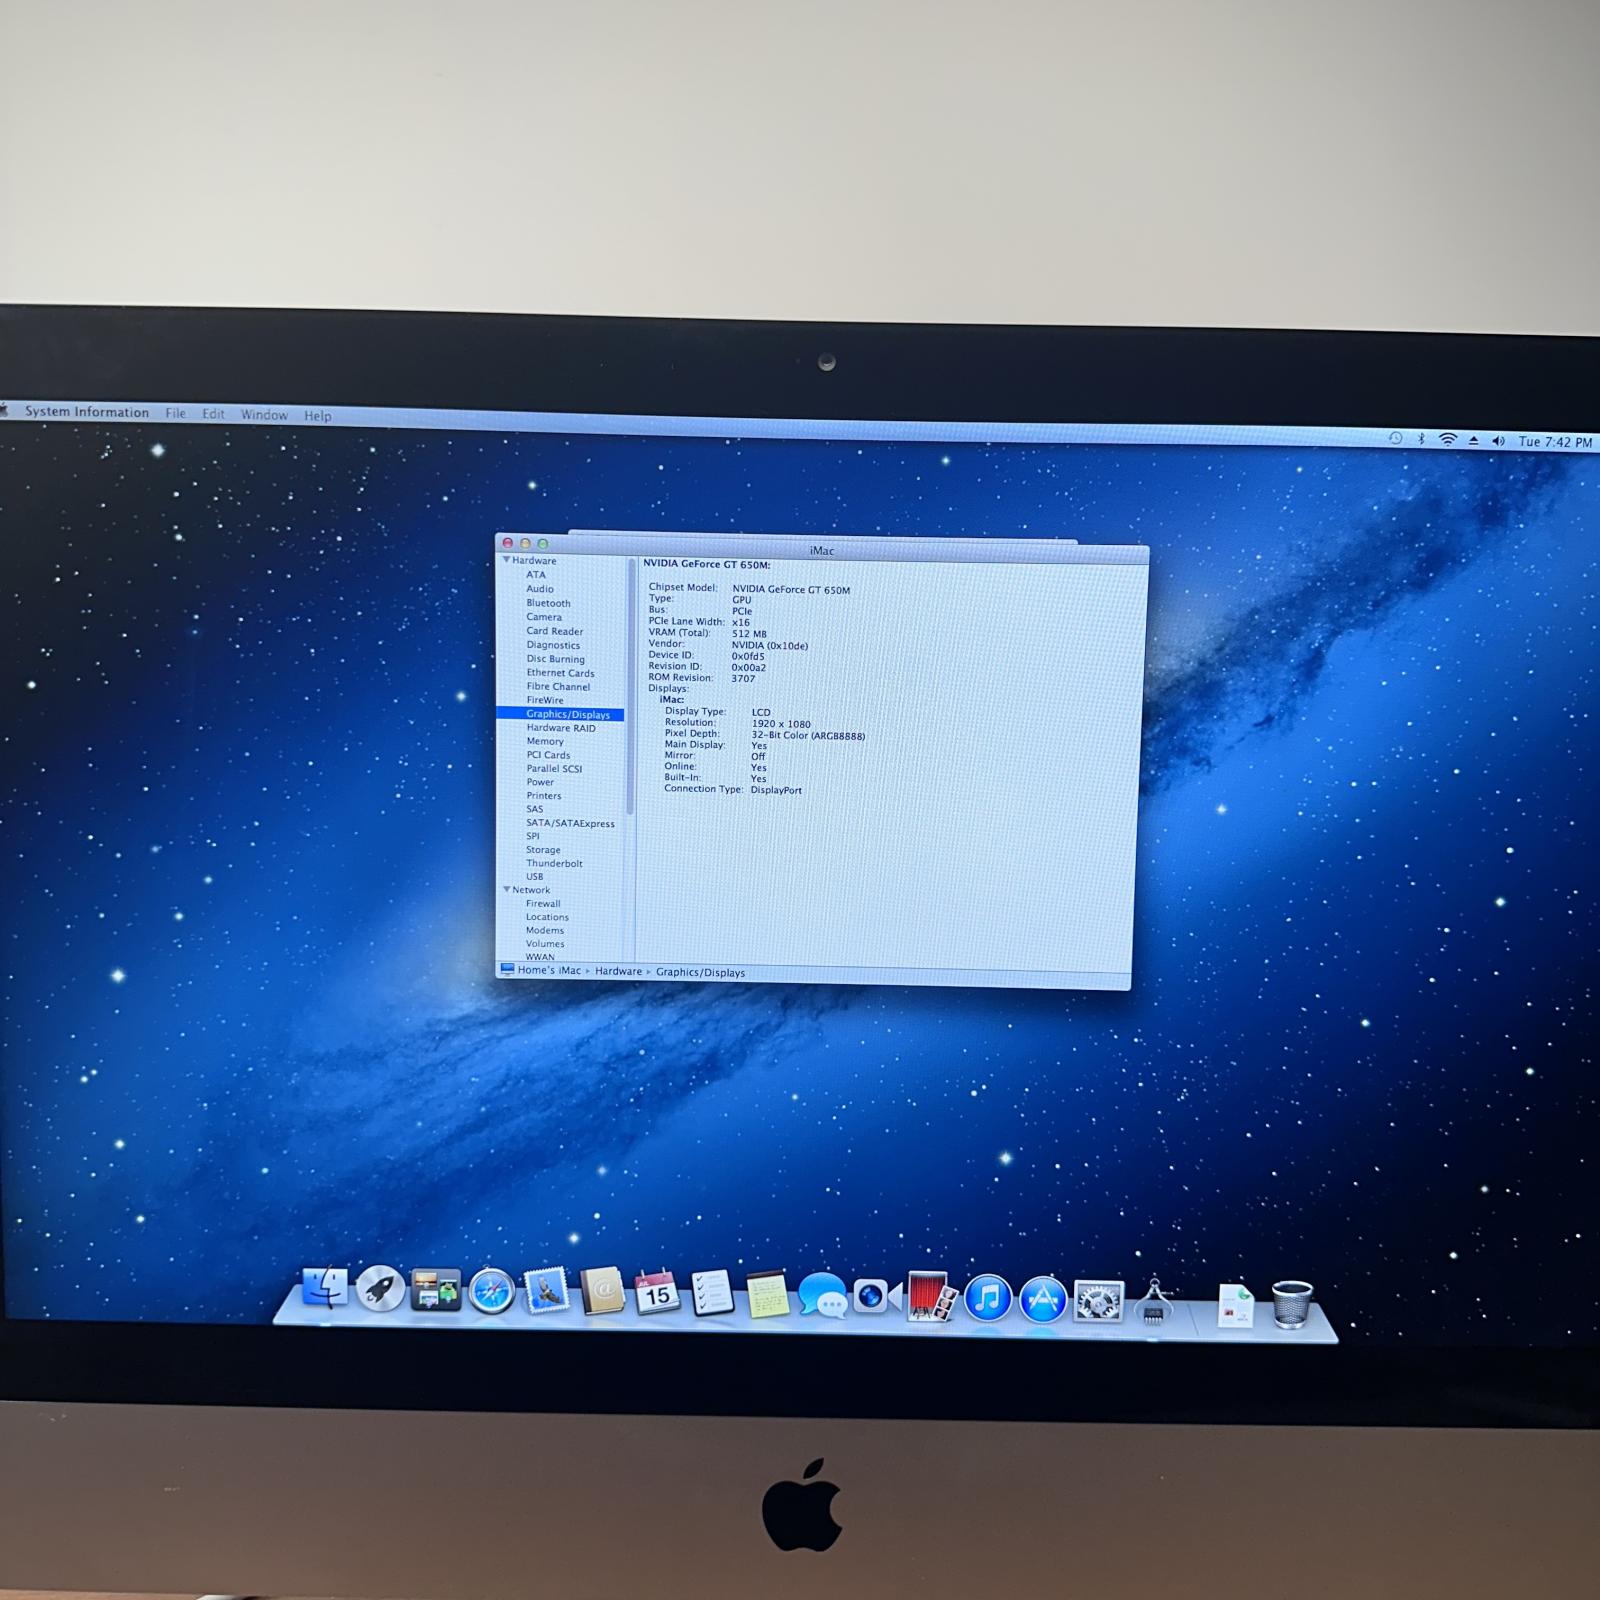
Task: Select Bluetooth in the Hardware list
Action: click(x=548, y=603)
